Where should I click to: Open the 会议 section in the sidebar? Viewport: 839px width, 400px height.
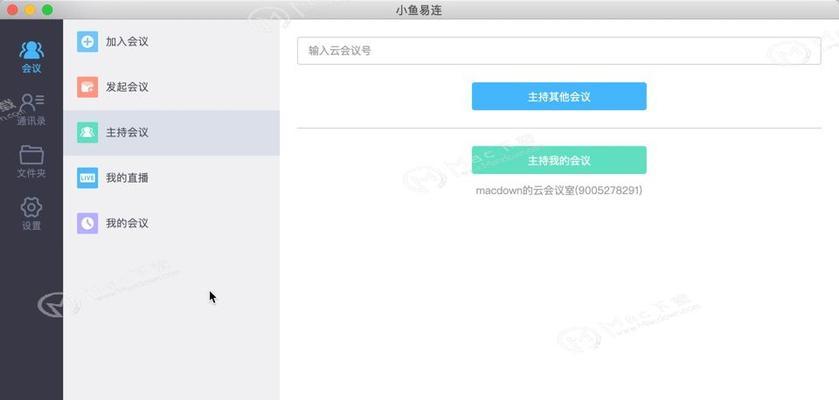click(32, 57)
